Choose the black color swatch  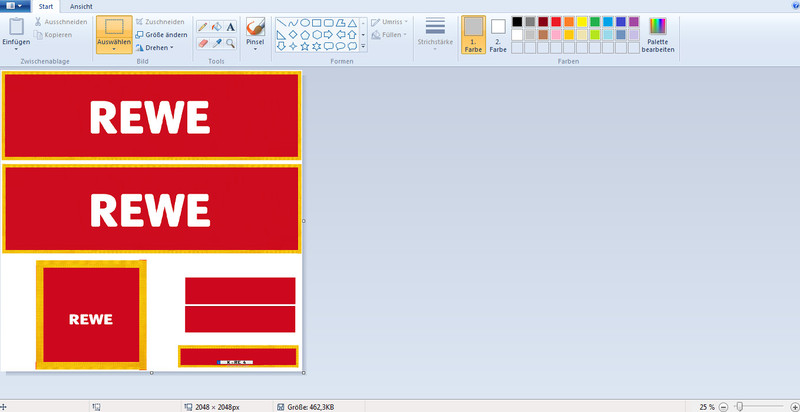pos(517,21)
